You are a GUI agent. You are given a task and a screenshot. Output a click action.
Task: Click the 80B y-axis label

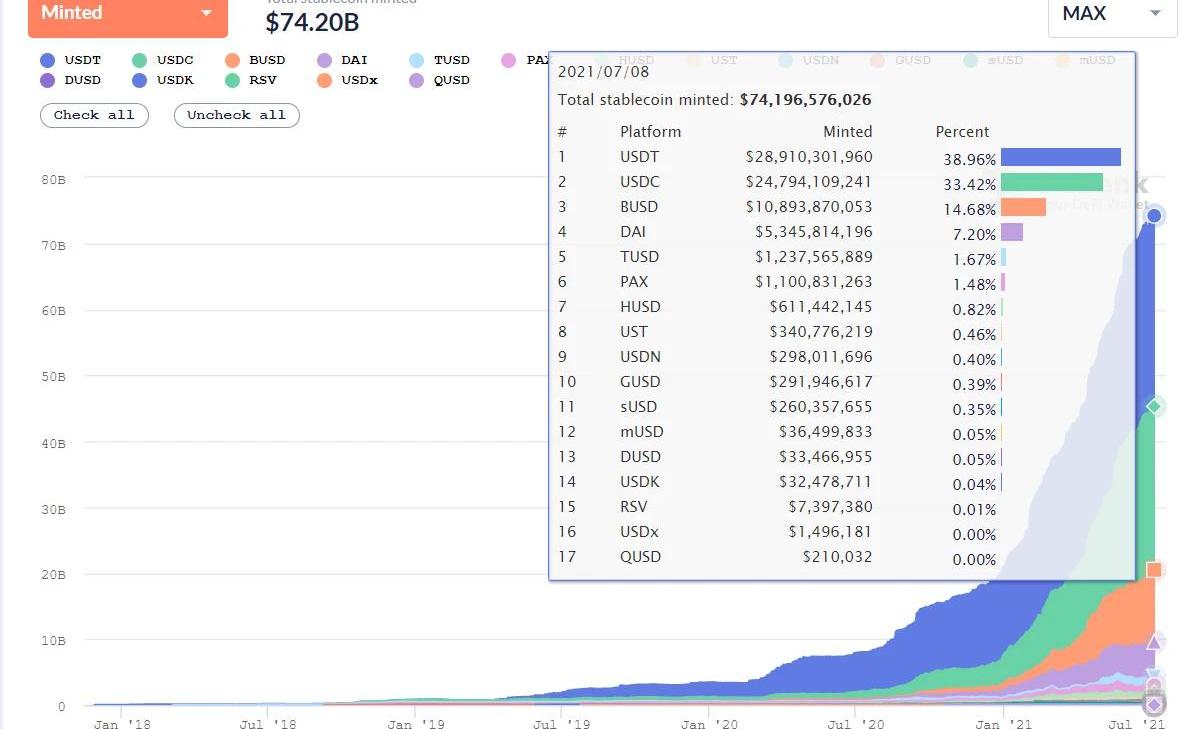tap(53, 180)
